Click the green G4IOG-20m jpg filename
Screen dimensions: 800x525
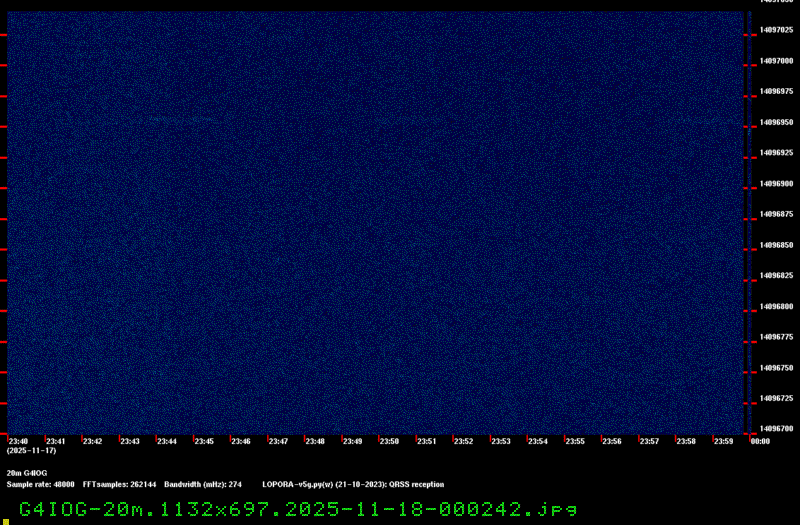(298, 510)
